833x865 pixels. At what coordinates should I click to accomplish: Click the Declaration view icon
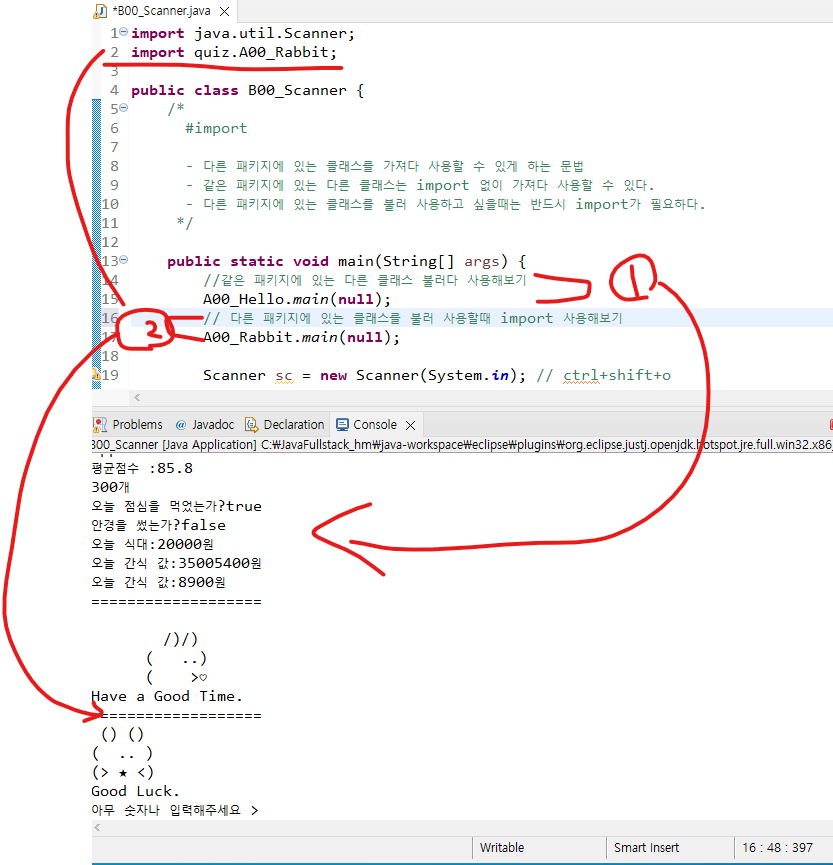tap(252, 424)
